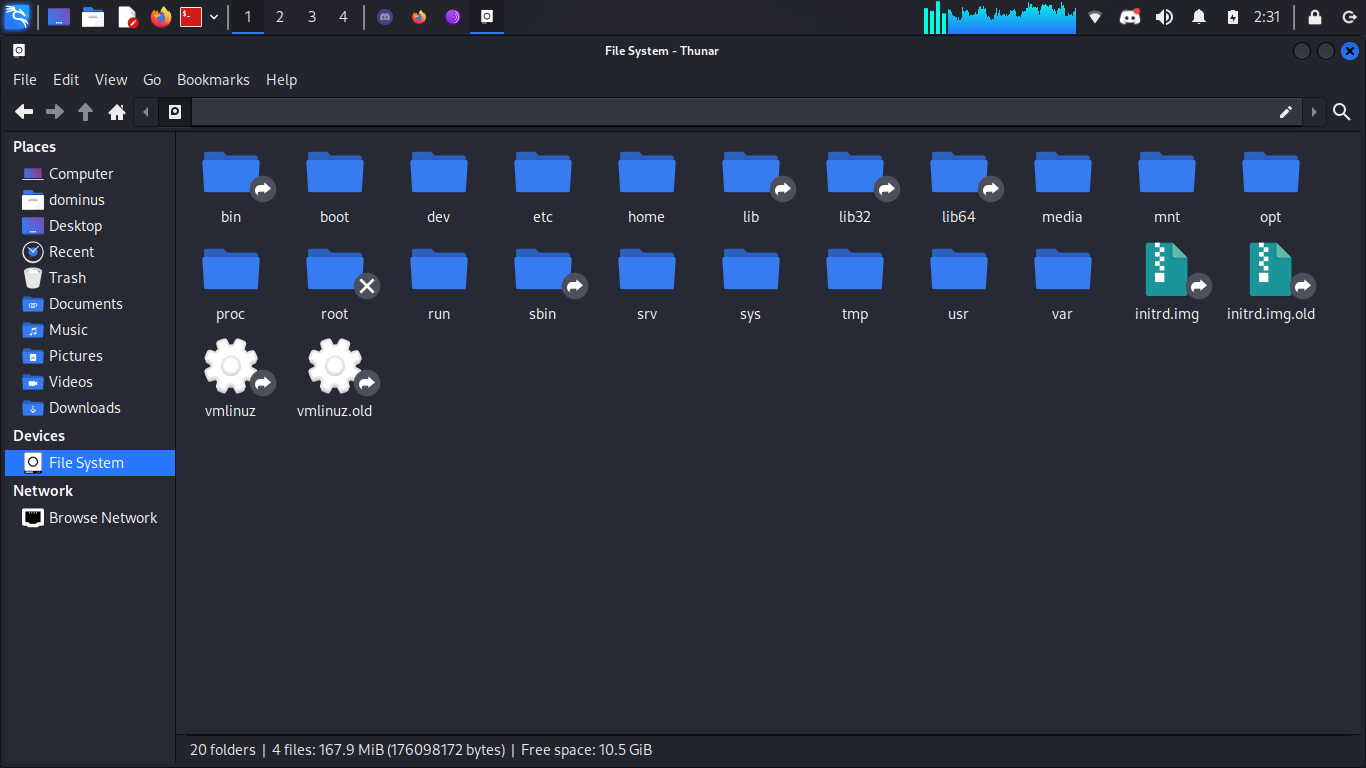Switch to workspace 2 in the panel
1366x768 pixels.
point(280,17)
